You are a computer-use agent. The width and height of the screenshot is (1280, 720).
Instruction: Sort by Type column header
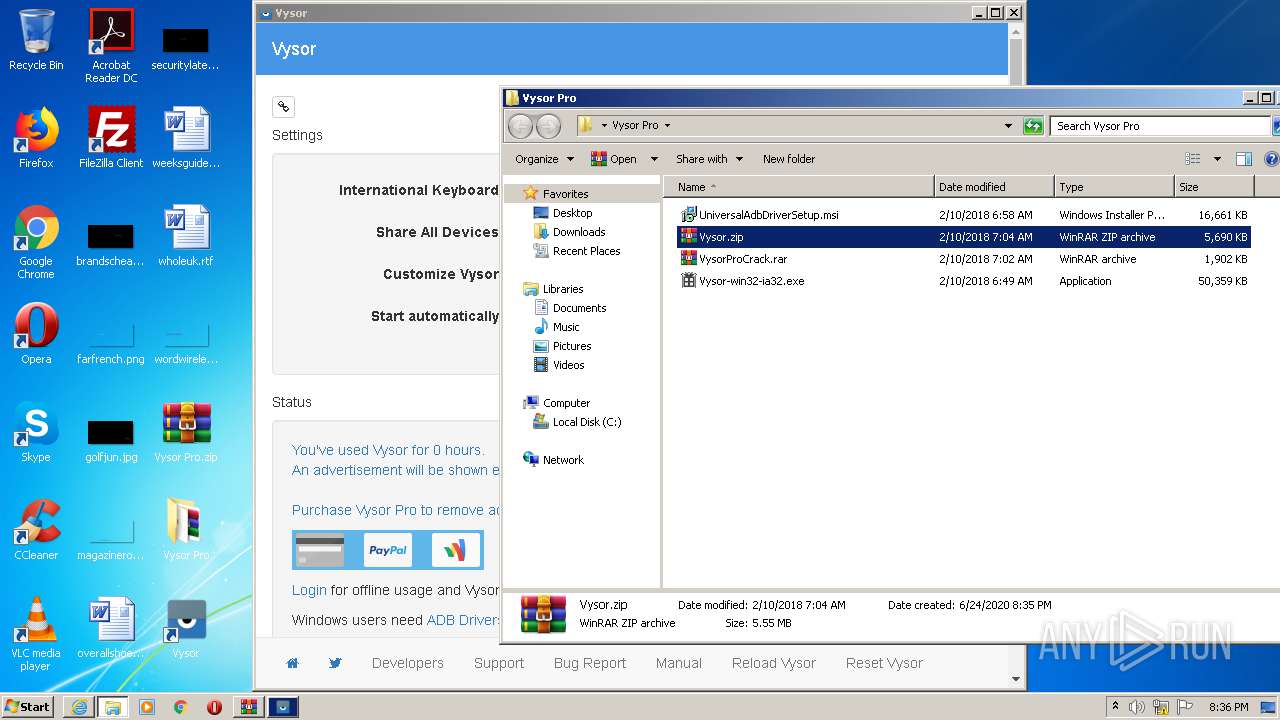pyautogui.click(x=1114, y=187)
